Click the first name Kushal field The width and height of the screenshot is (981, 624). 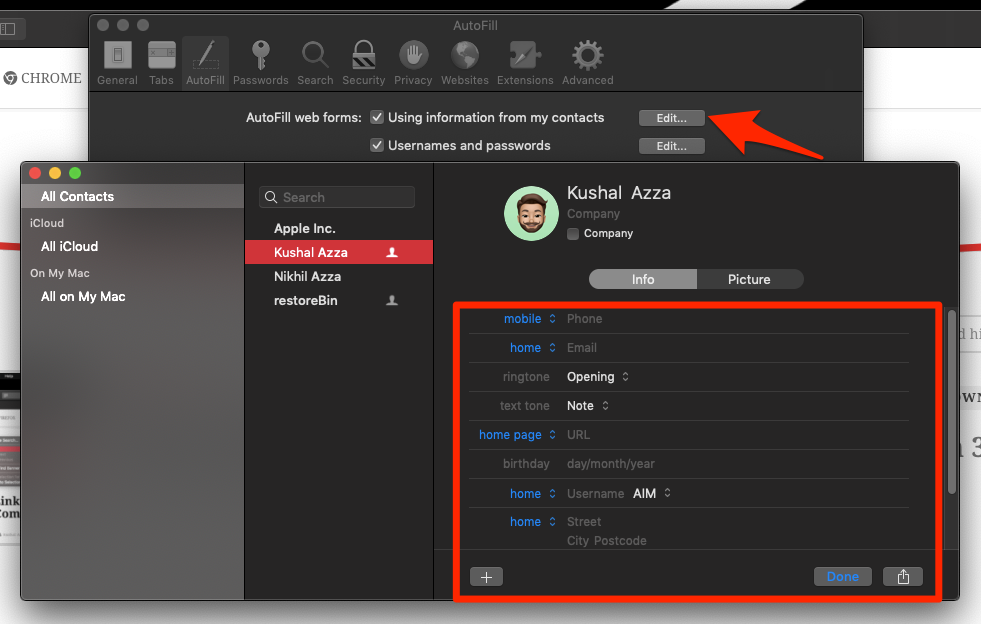[594, 193]
